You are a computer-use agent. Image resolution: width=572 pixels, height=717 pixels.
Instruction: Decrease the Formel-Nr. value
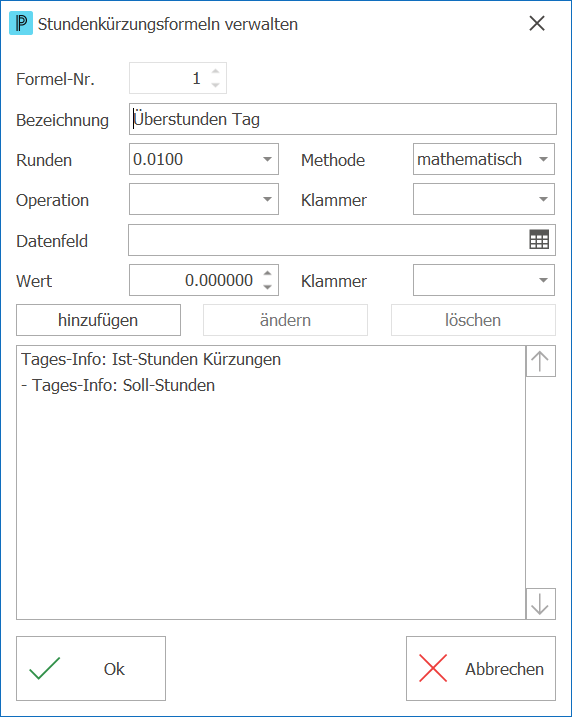[x=215, y=85]
